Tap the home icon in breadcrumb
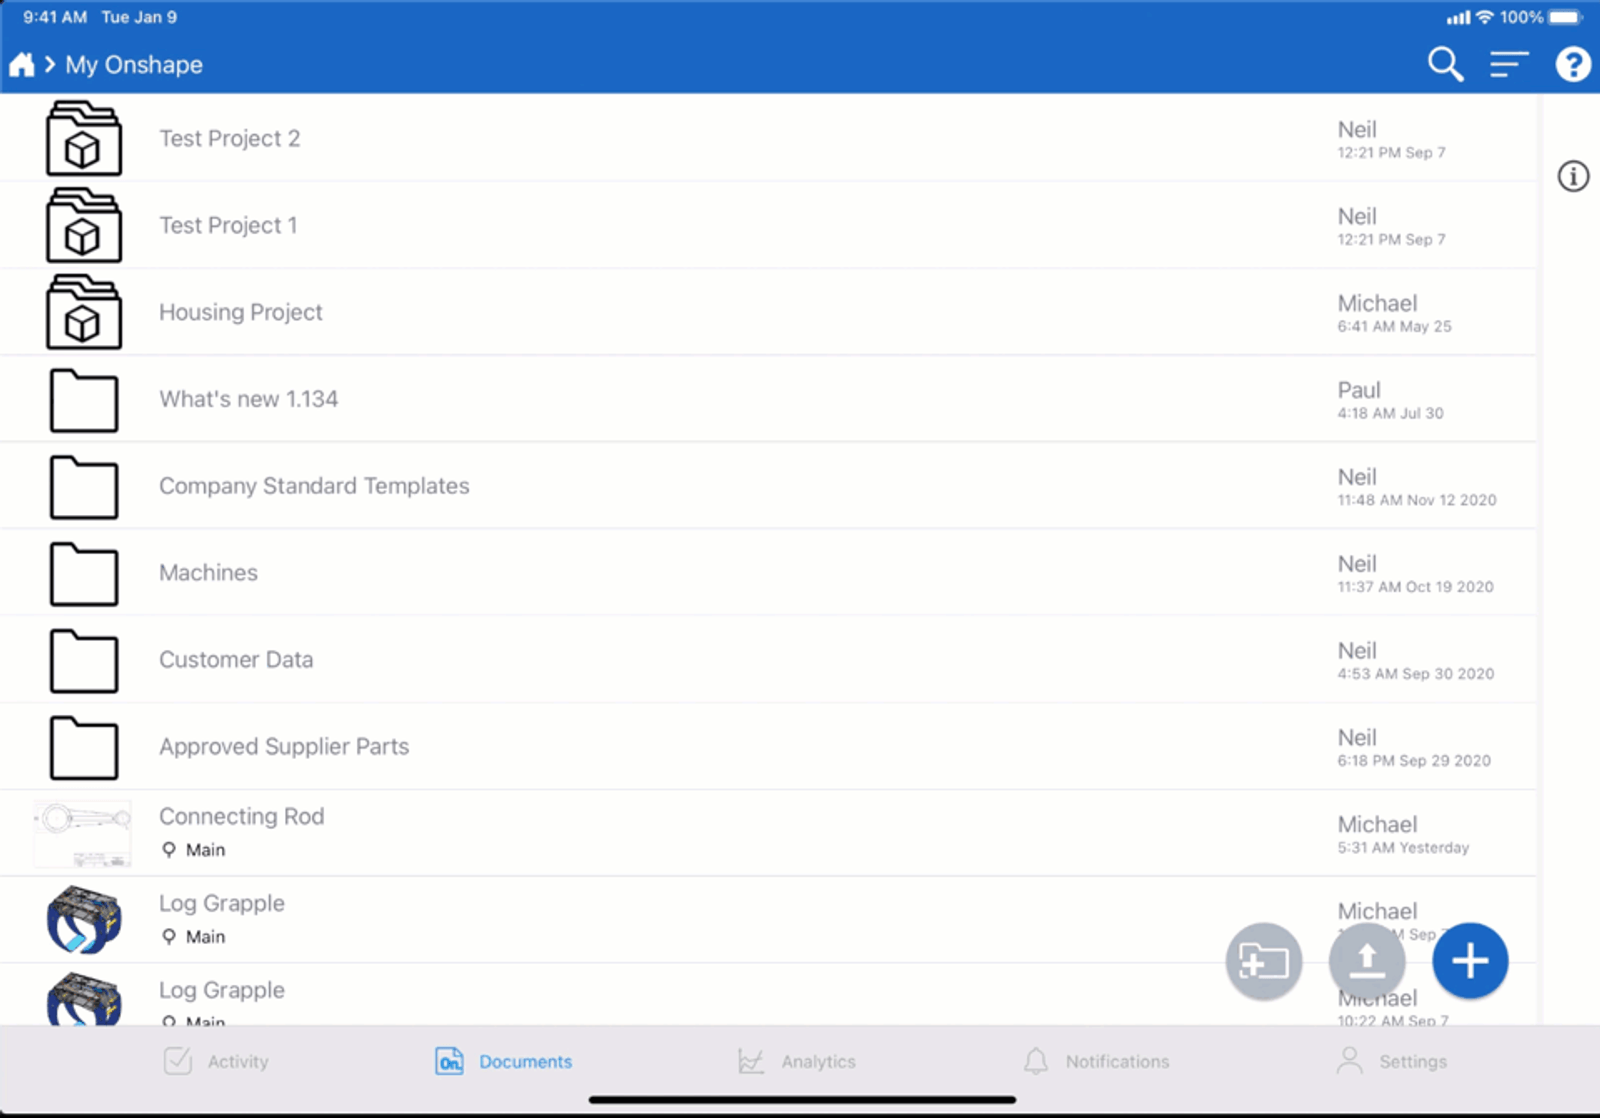 22,65
